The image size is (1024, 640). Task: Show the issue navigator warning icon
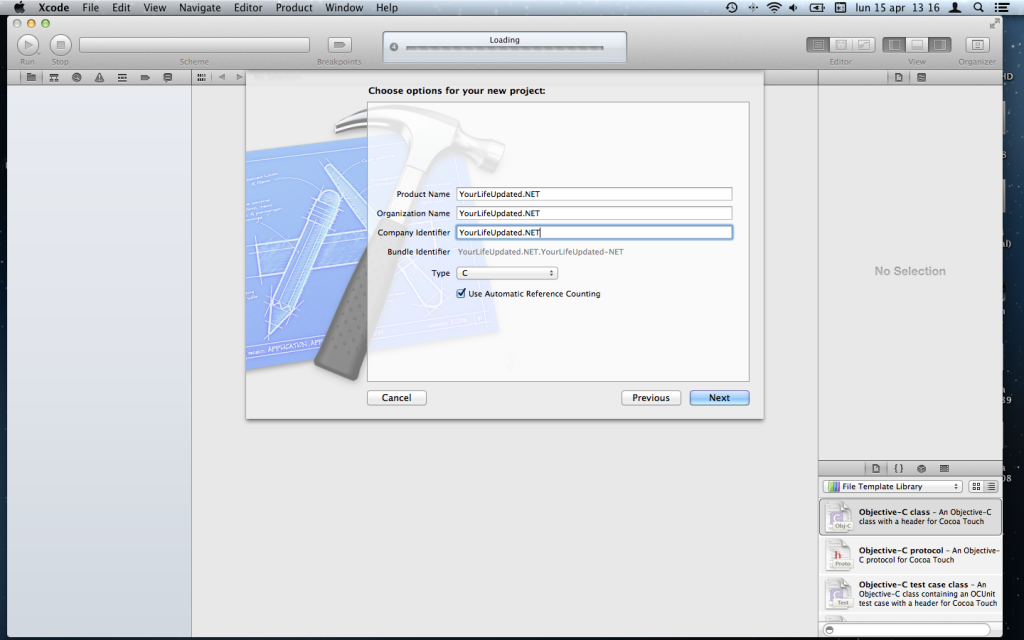click(x=98, y=77)
